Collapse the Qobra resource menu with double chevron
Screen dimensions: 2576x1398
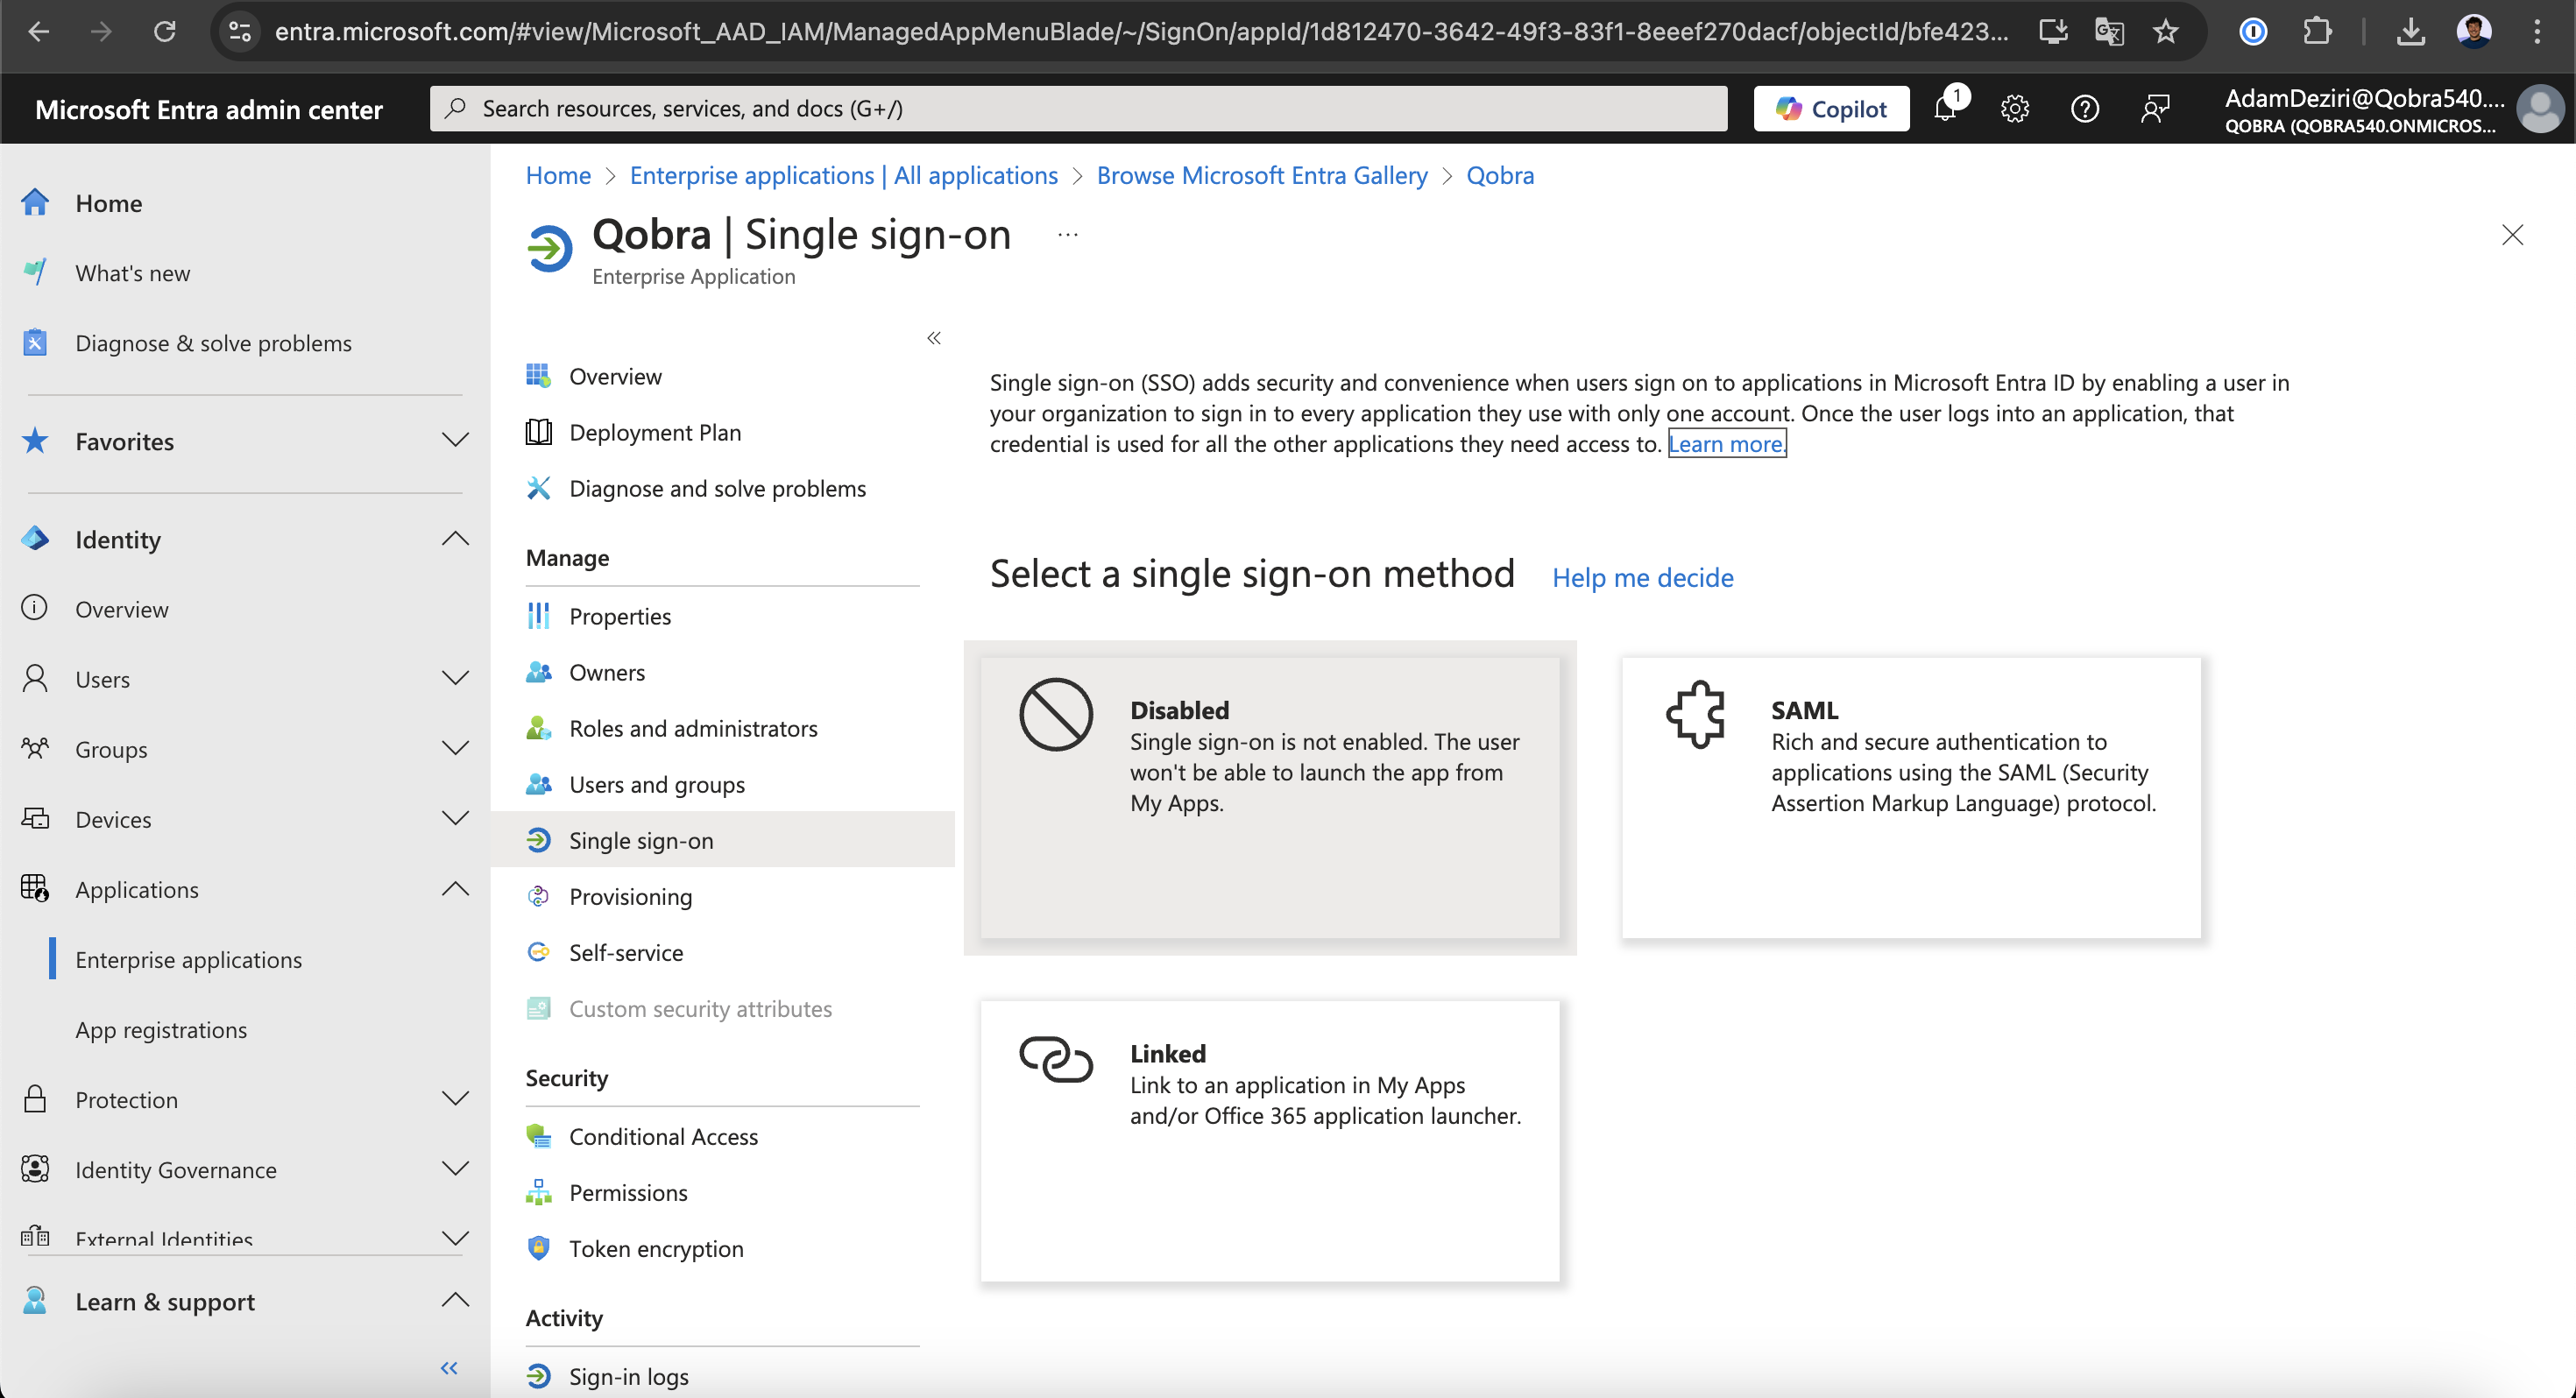[x=934, y=338]
